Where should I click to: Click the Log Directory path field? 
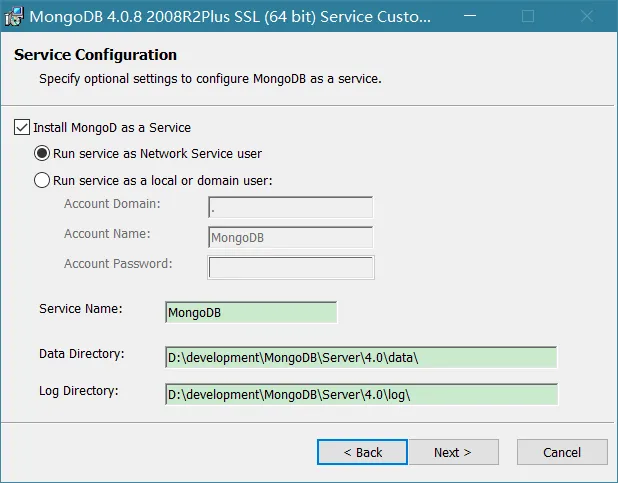pos(360,394)
